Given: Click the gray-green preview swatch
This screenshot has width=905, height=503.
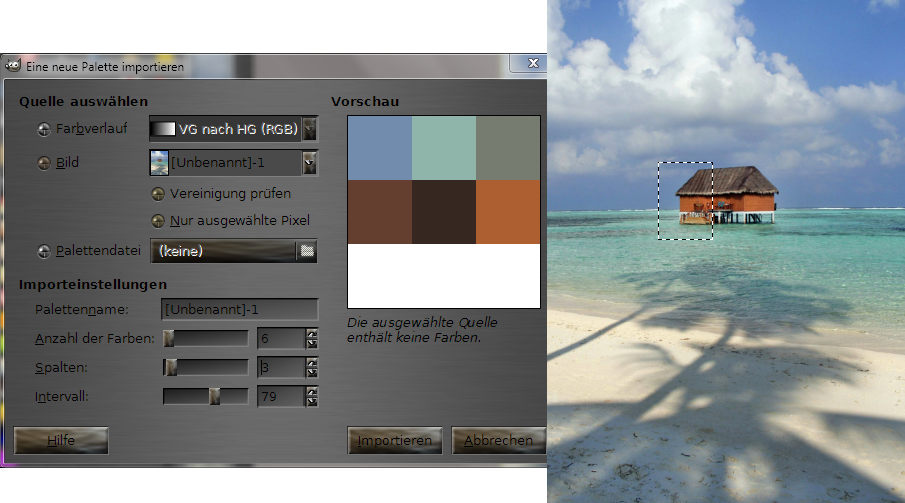Looking at the screenshot, I should [x=508, y=148].
